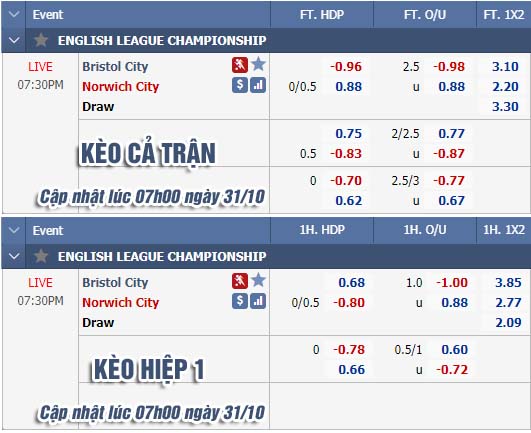531x433 pixels.
Task: Toggle favorite star for first-half Bristol City match
Action: tap(258, 280)
